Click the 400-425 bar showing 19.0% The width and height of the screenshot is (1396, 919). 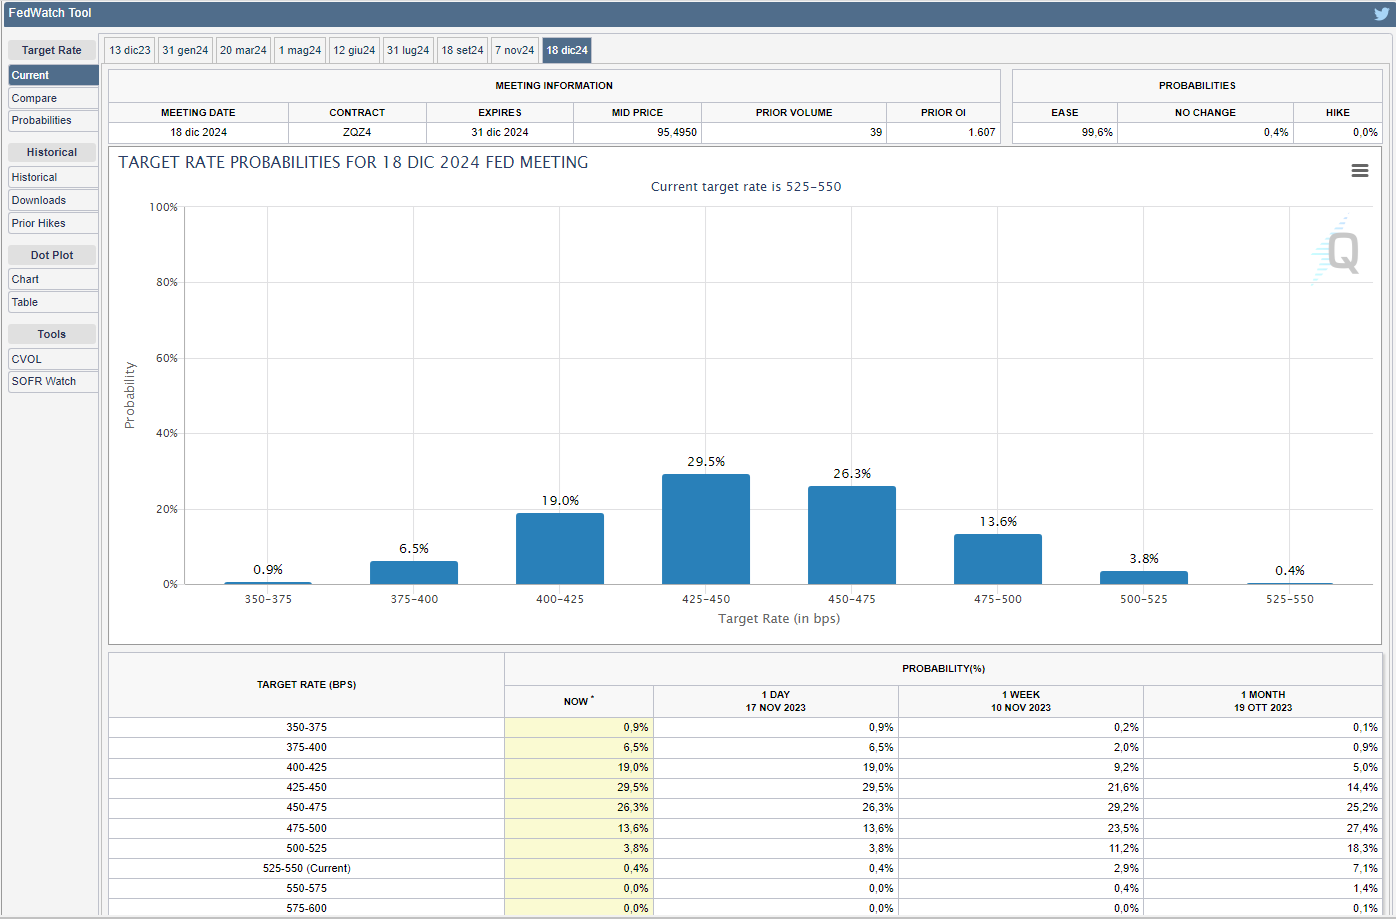[560, 549]
